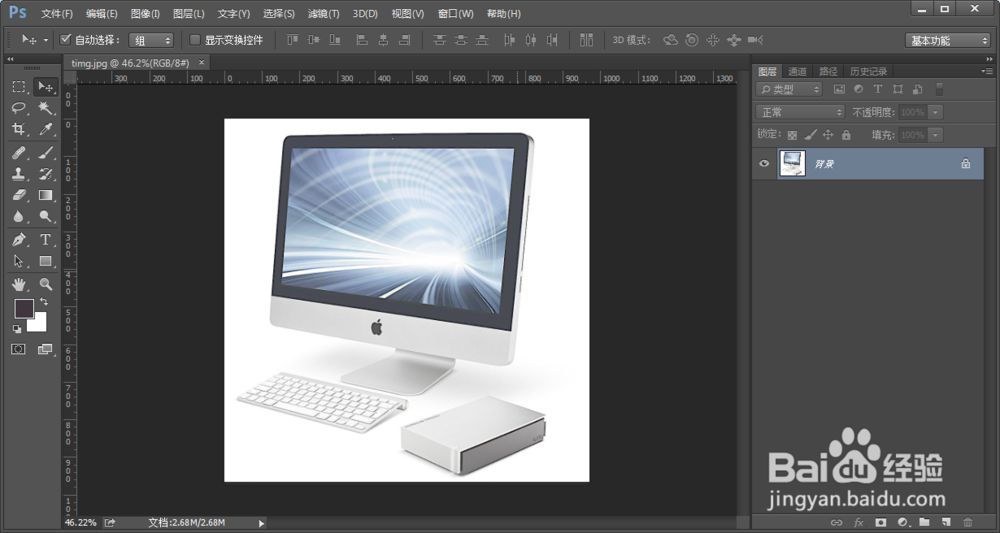
Task: Enable the 显示变换控件 checkbox
Action: click(195, 40)
